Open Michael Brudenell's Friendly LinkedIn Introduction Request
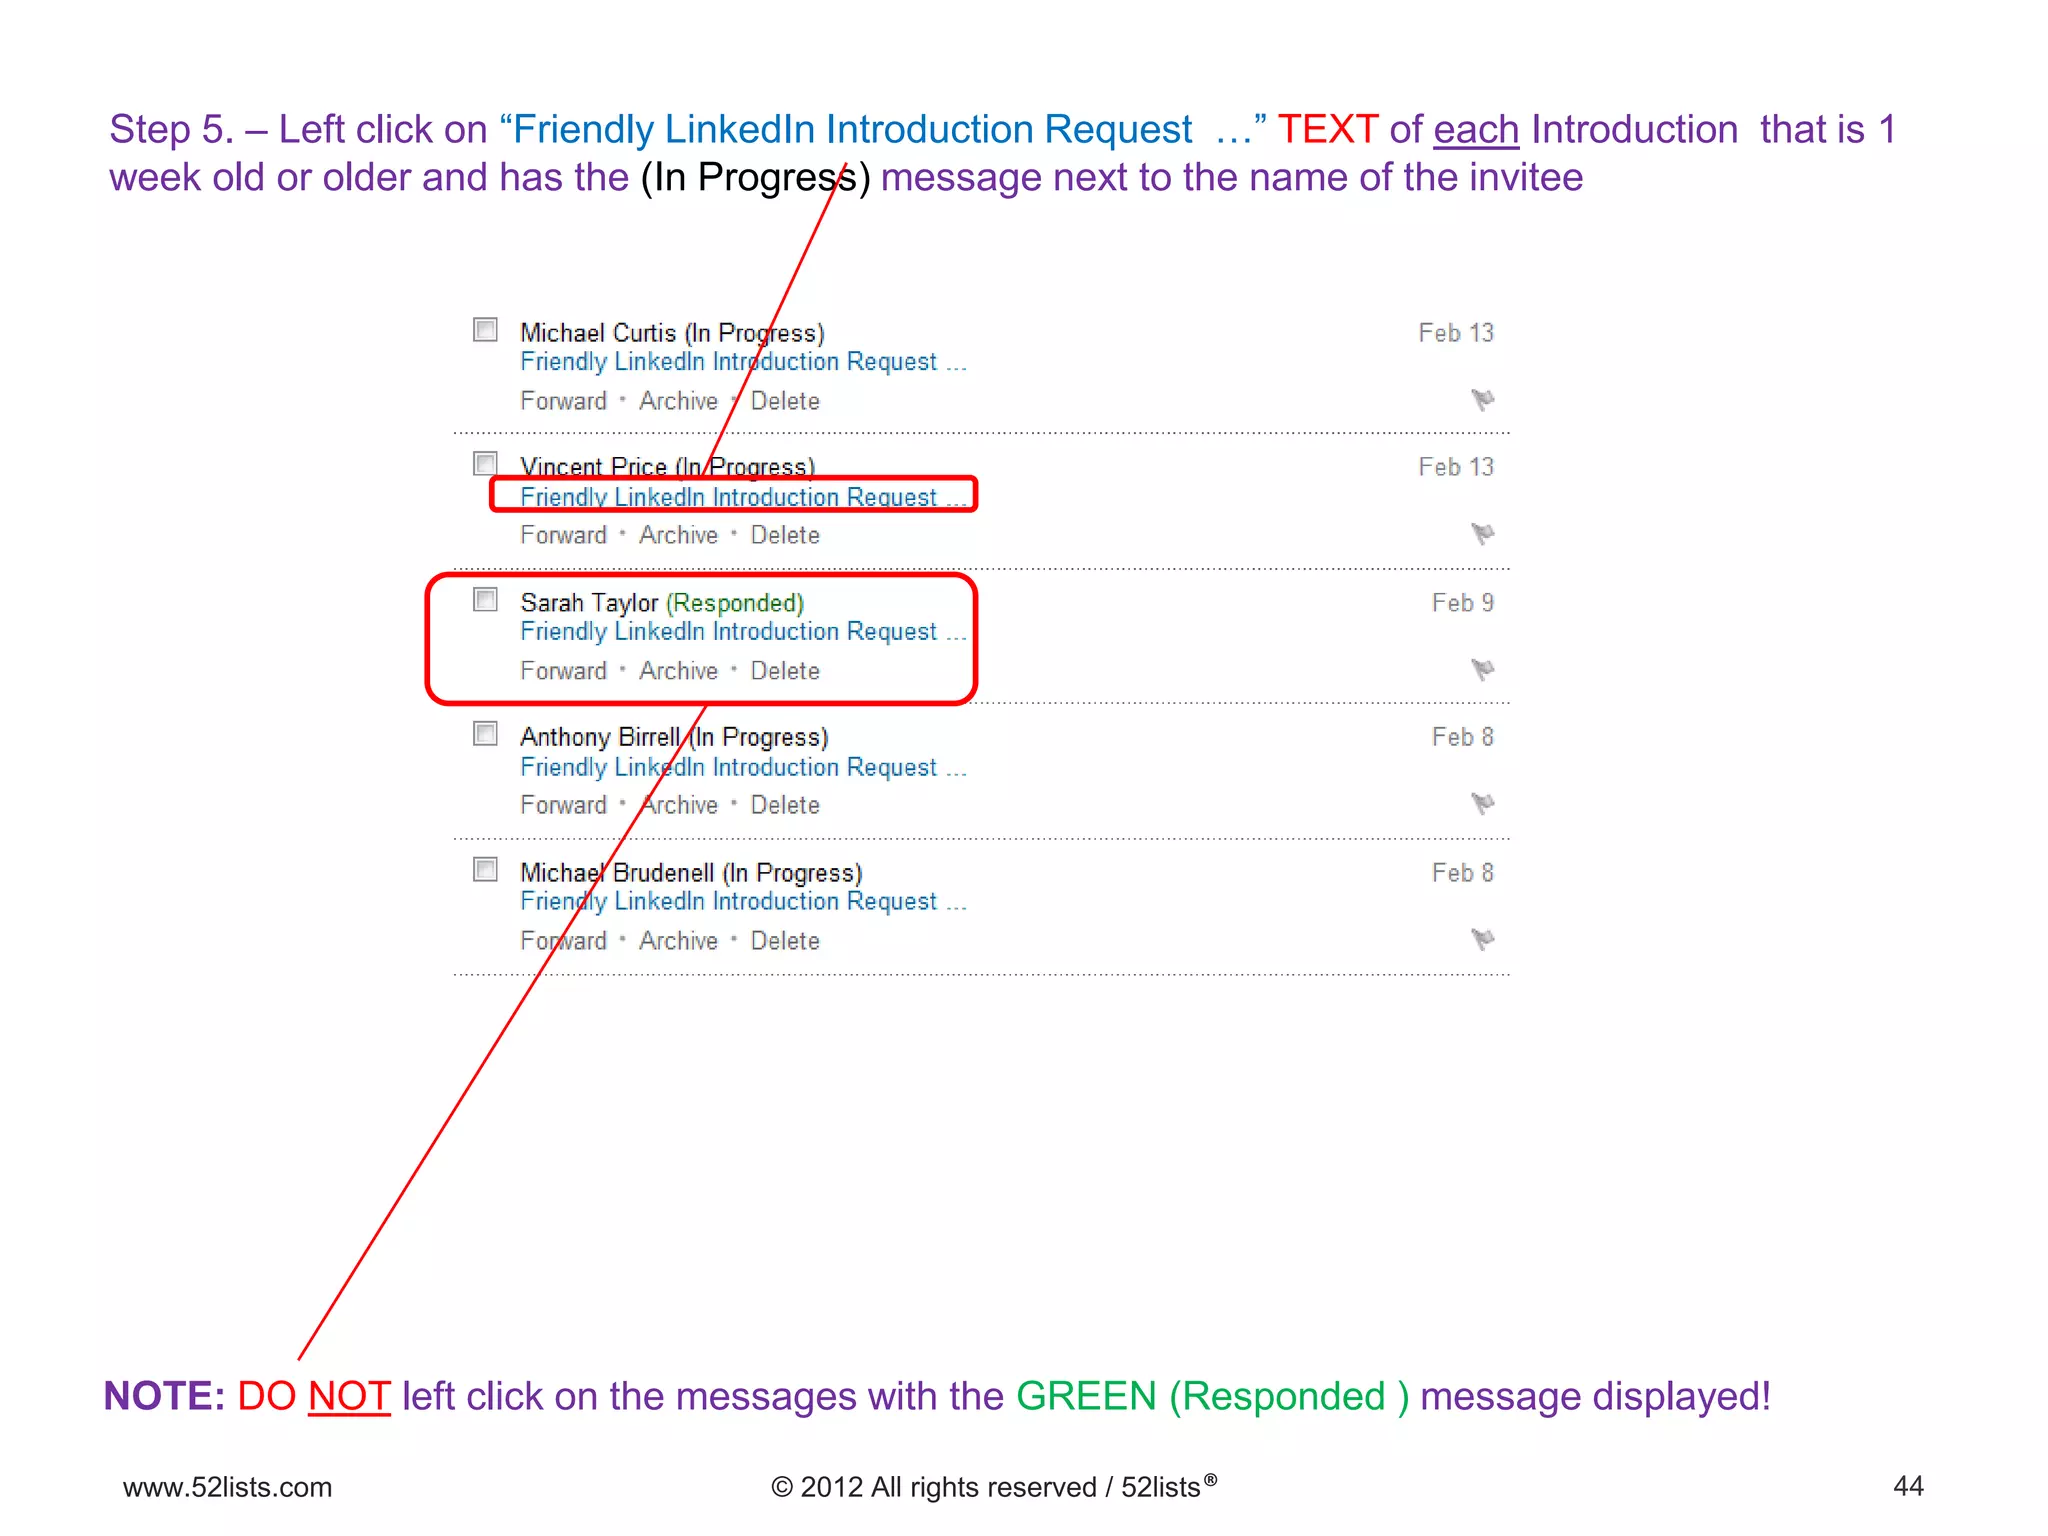The height and width of the screenshot is (1536, 2048). pos(743,902)
